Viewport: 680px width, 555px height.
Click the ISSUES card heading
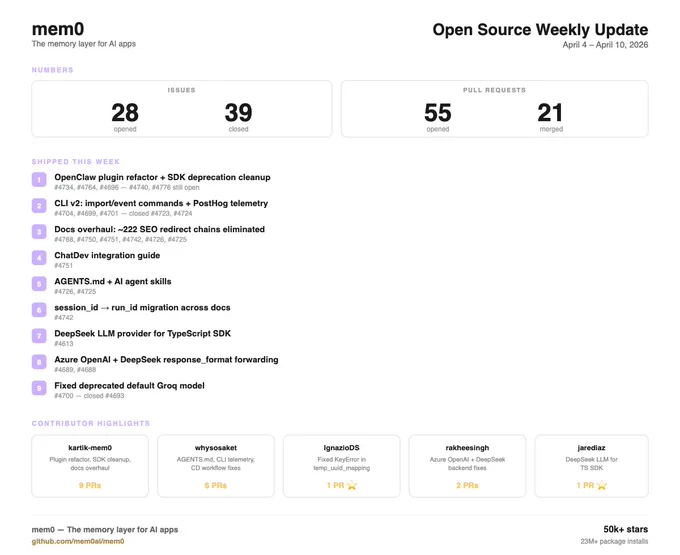[x=182, y=90]
